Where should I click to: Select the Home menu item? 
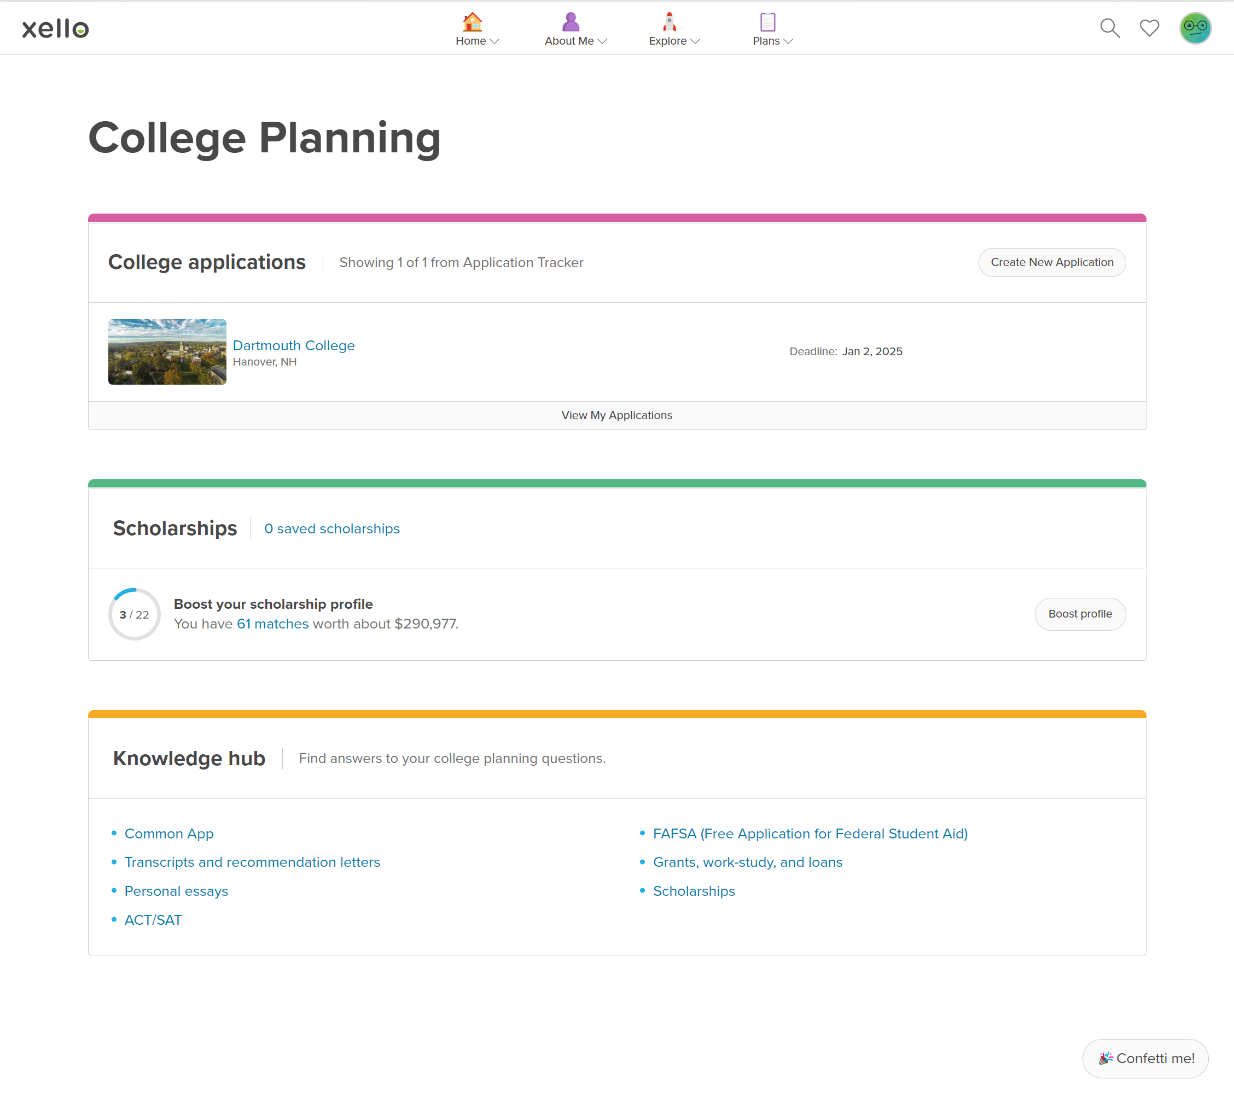pyautogui.click(x=470, y=41)
